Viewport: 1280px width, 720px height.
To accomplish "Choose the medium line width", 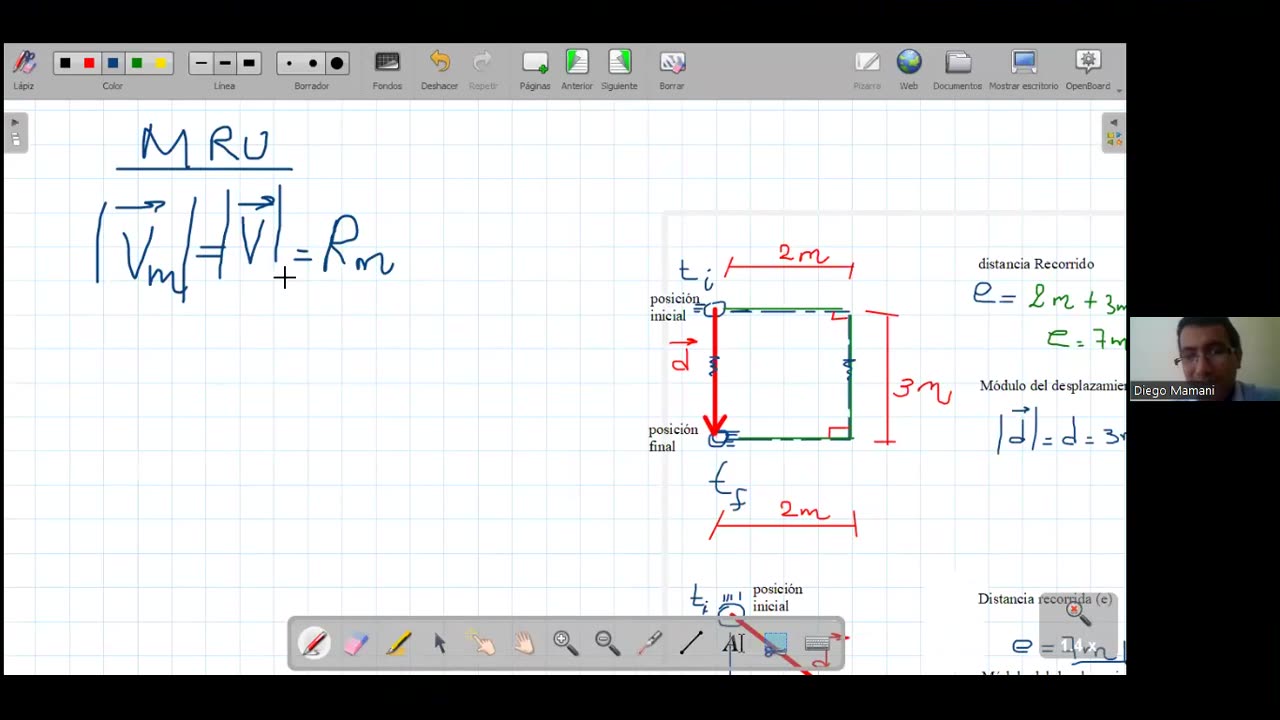I will 225,63.
